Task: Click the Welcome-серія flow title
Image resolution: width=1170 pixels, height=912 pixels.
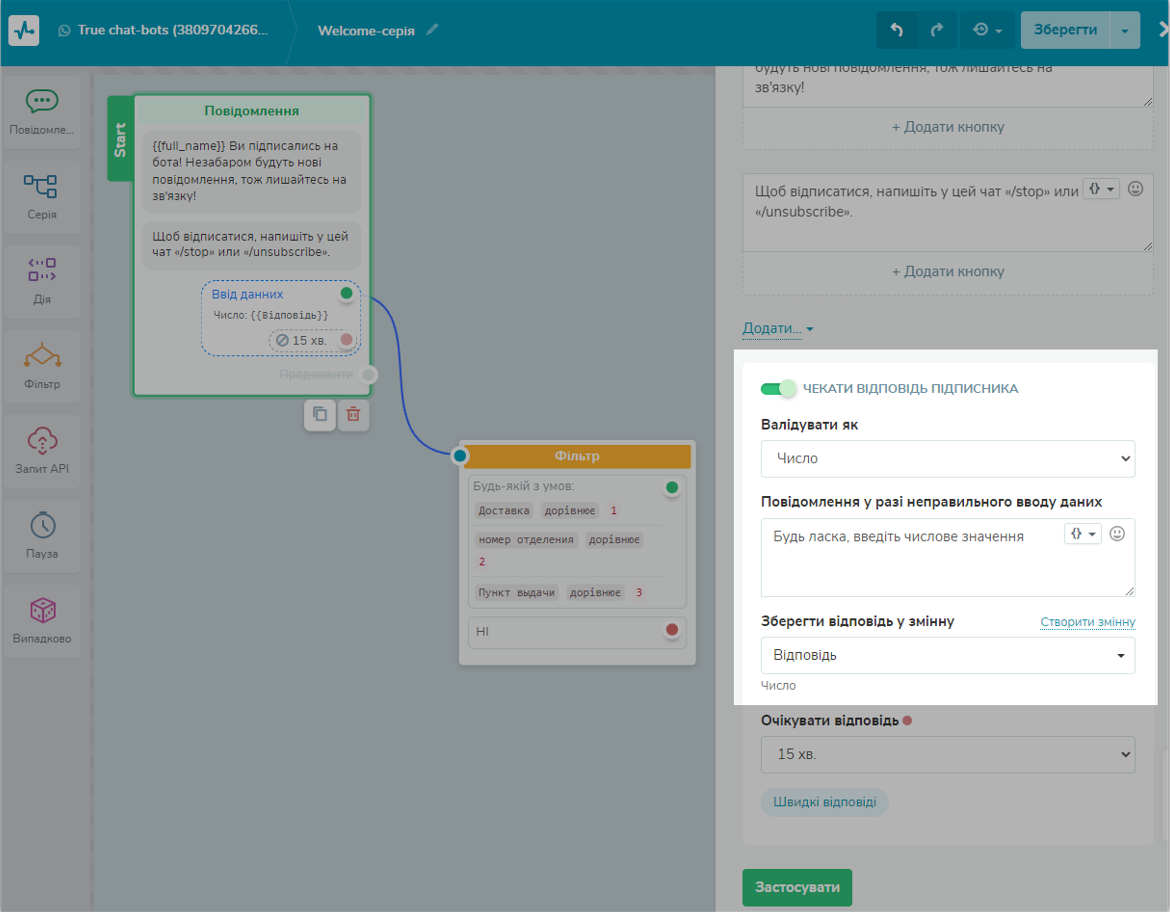Action: tap(366, 31)
